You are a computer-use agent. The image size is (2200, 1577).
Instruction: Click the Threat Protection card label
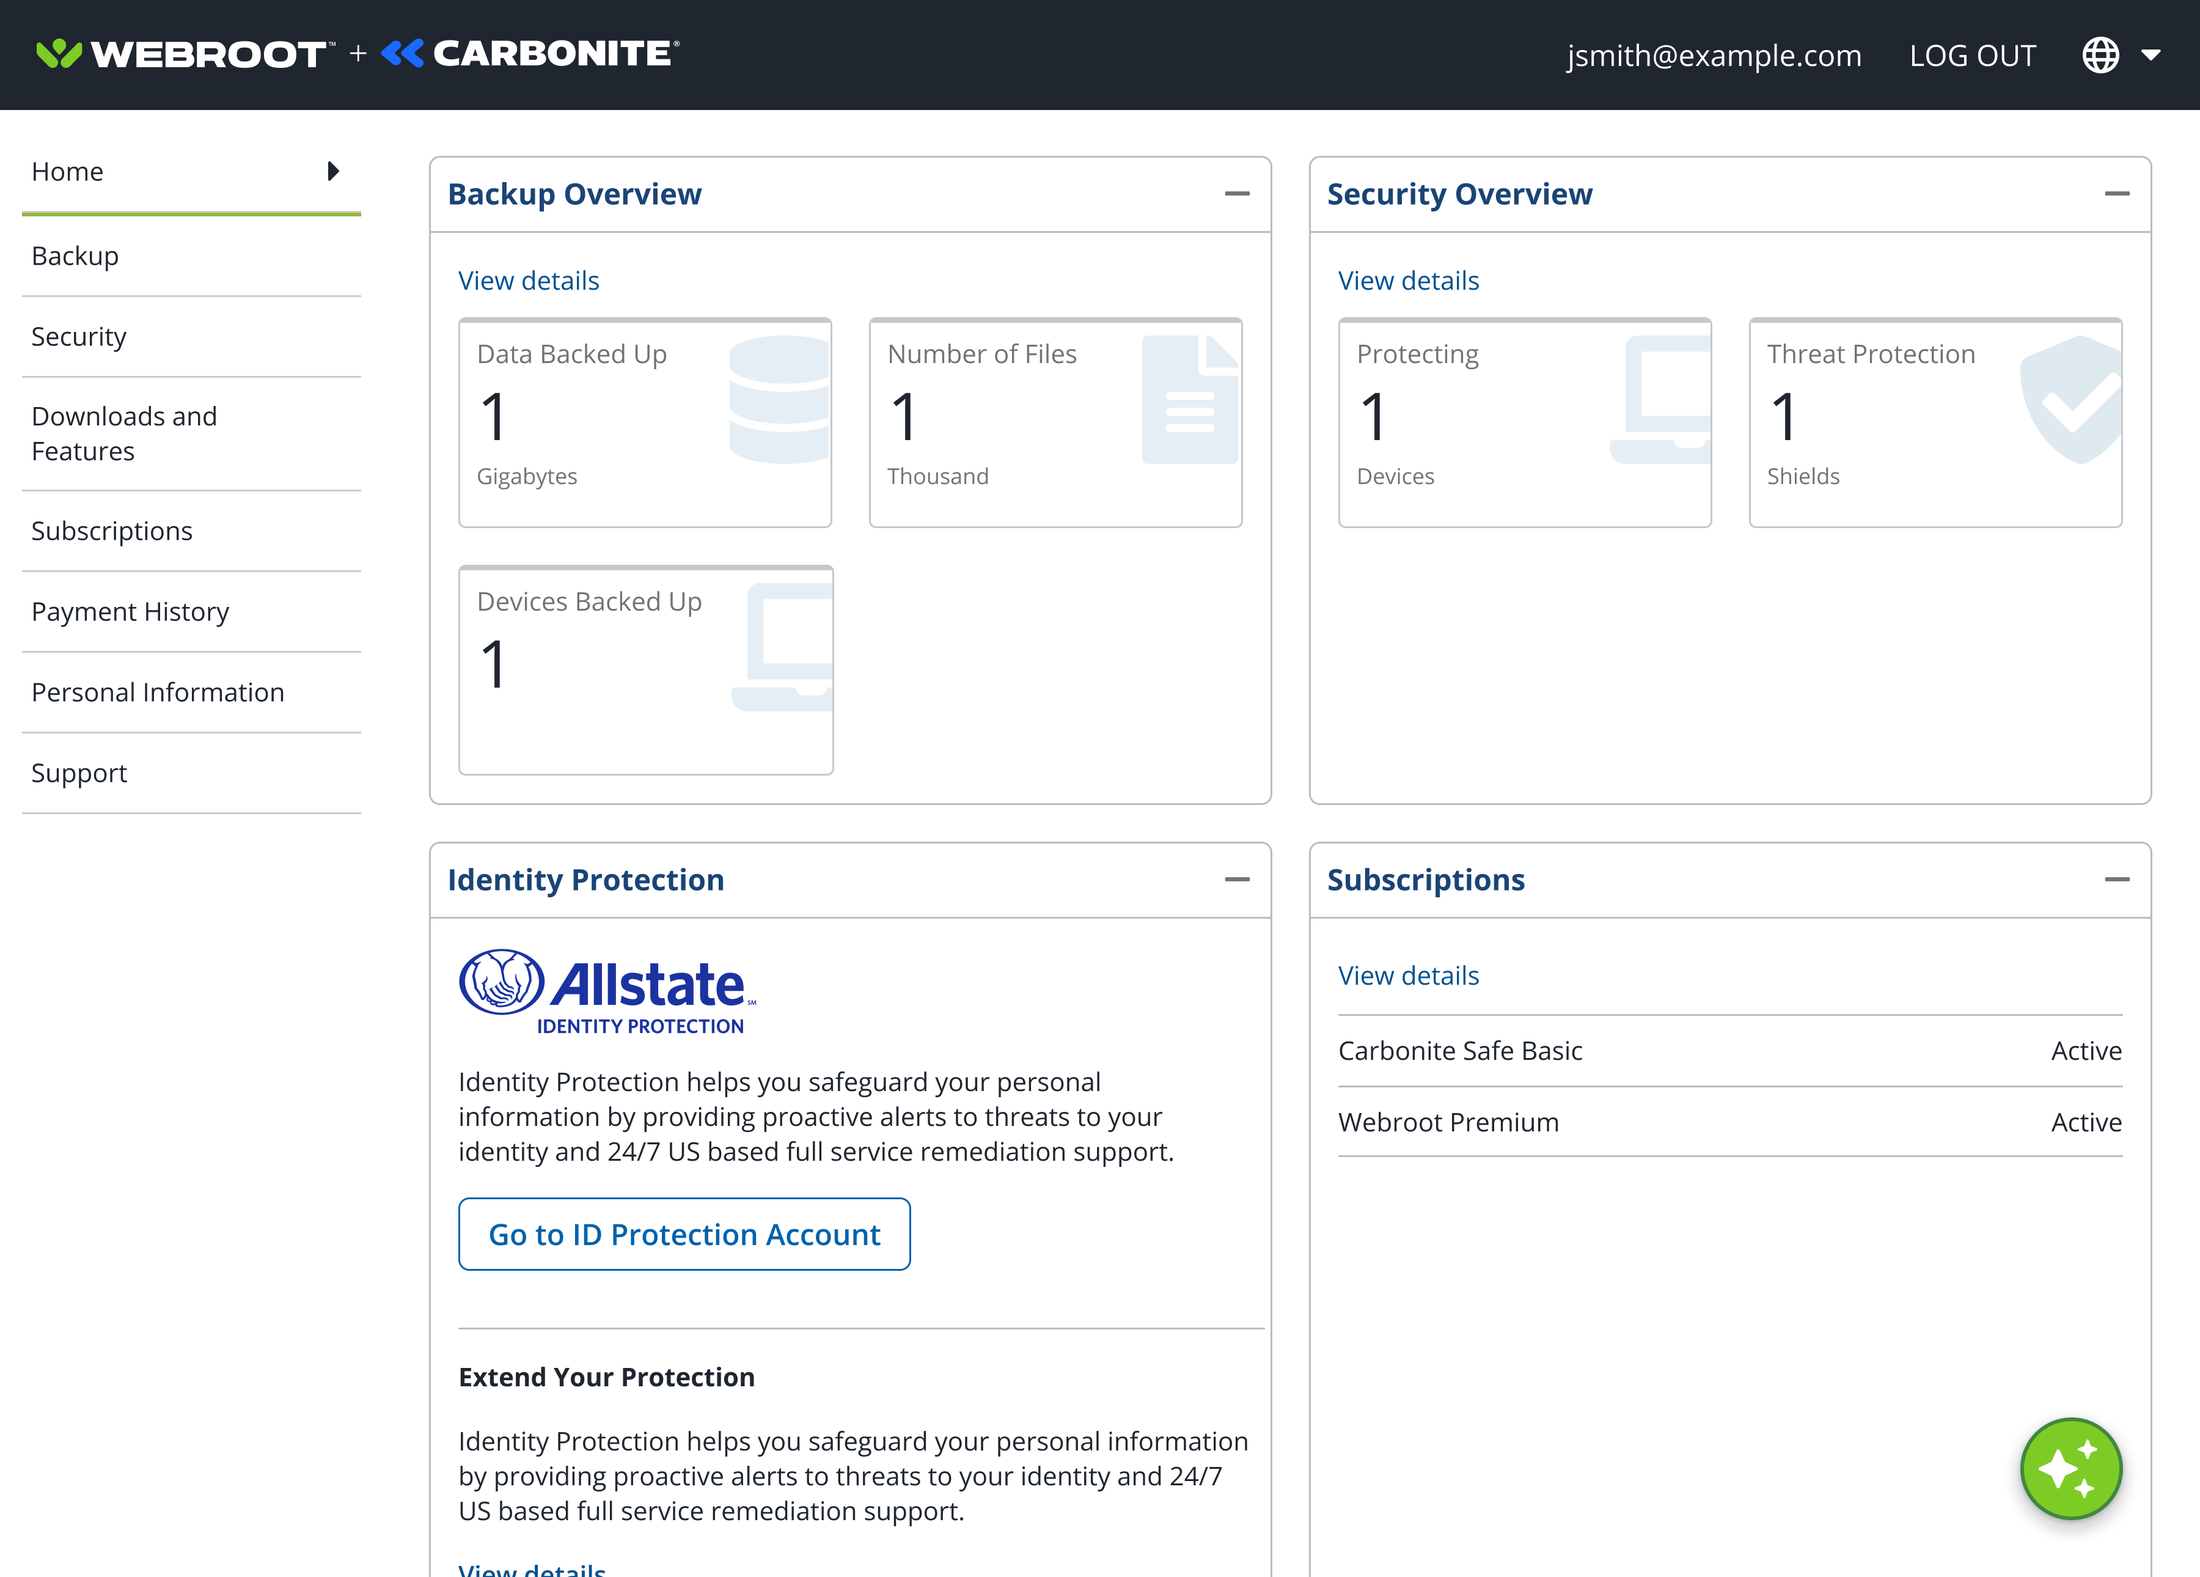(1870, 354)
